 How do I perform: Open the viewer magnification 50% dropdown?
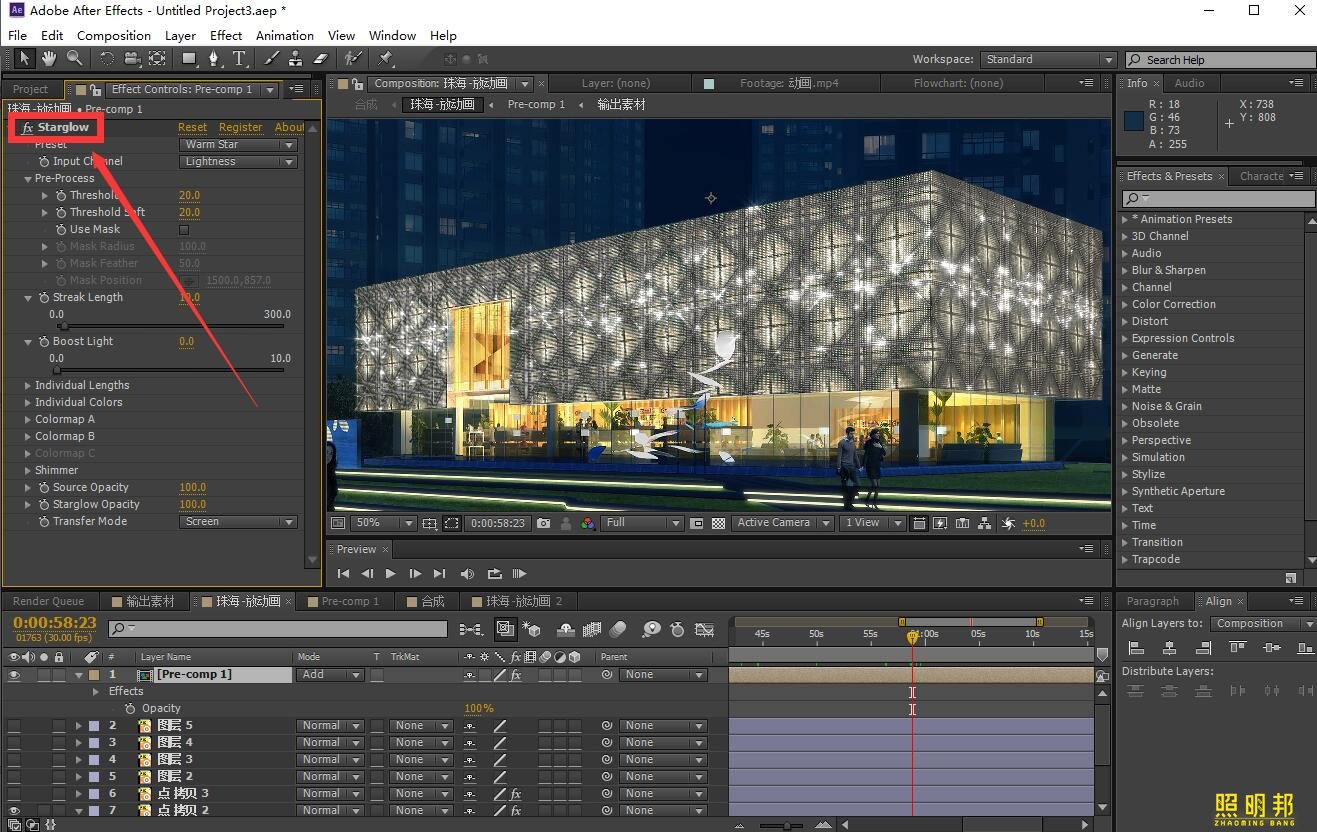click(x=385, y=523)
